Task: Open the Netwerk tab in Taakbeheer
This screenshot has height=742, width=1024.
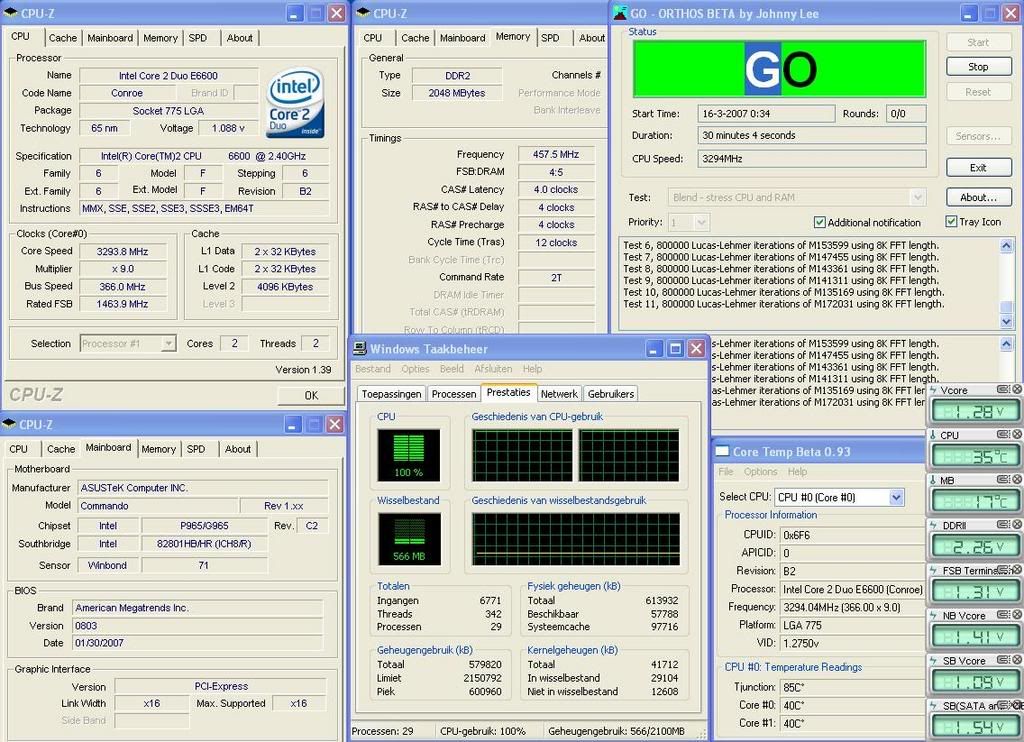Action: point(559,394)
